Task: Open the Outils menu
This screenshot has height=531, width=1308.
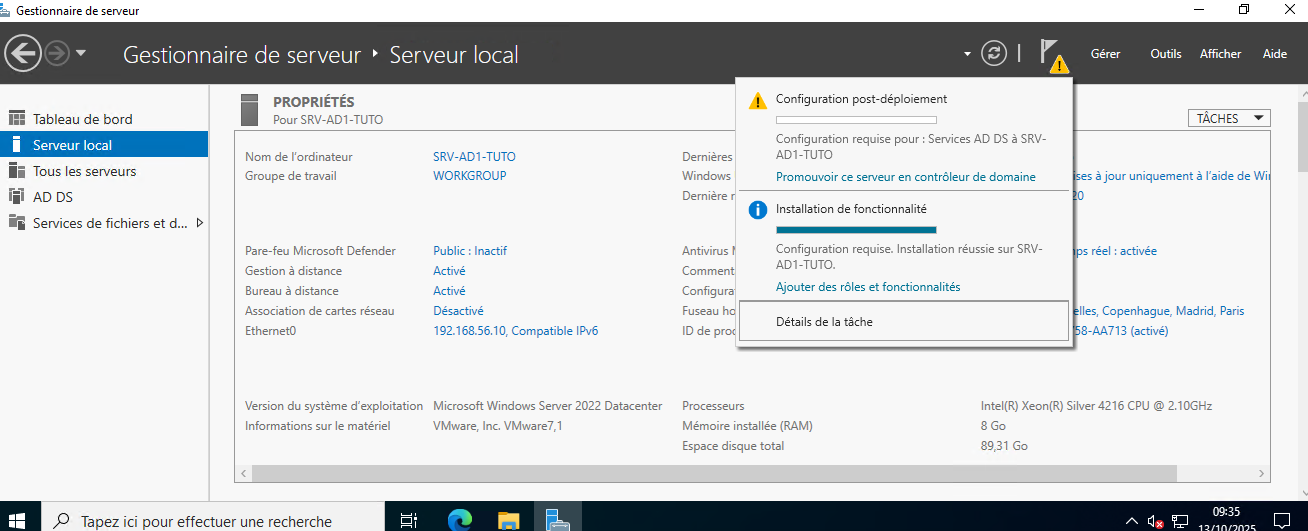Action: pyautogui.click(x=1165, y=54)
